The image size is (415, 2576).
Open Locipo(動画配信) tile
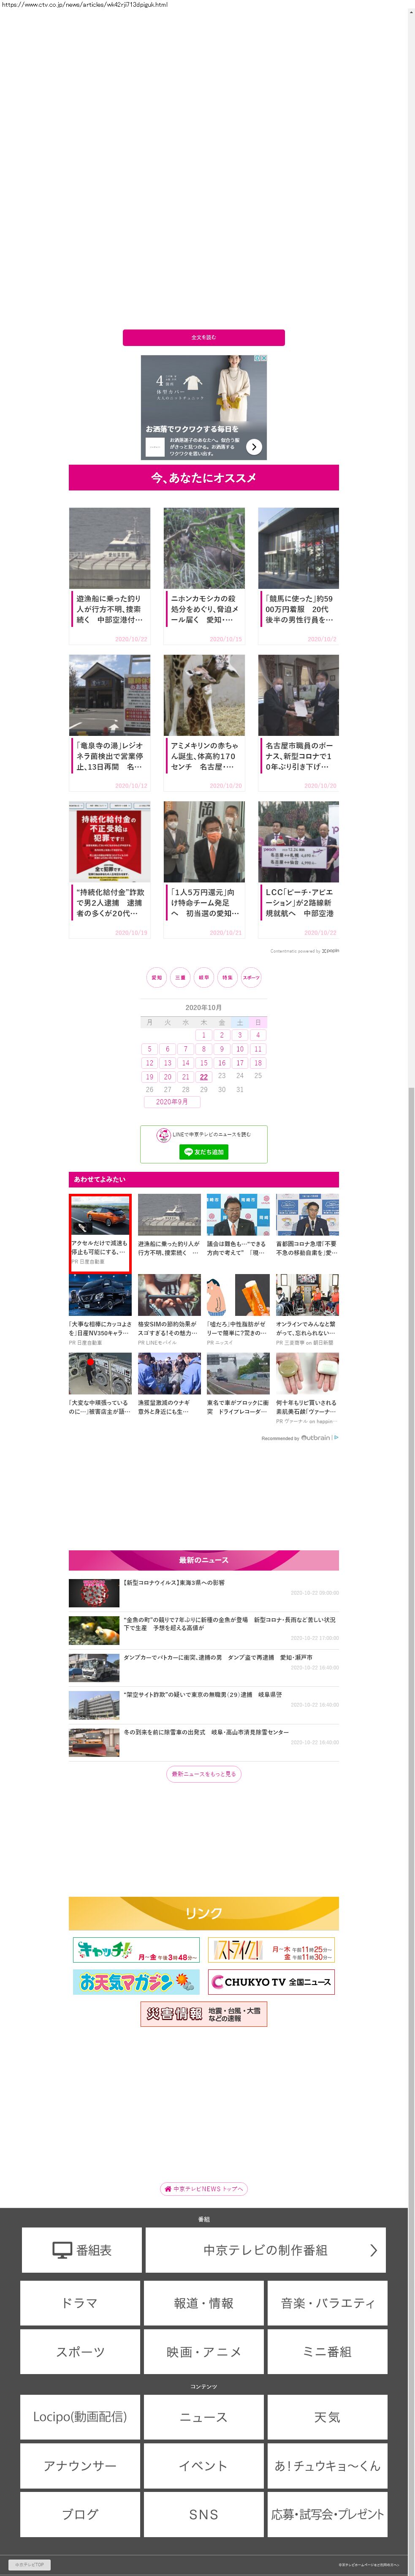80,2417
